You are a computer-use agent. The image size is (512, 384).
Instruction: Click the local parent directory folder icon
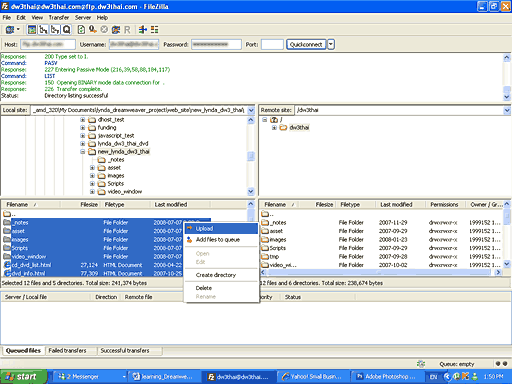[7, 214]
